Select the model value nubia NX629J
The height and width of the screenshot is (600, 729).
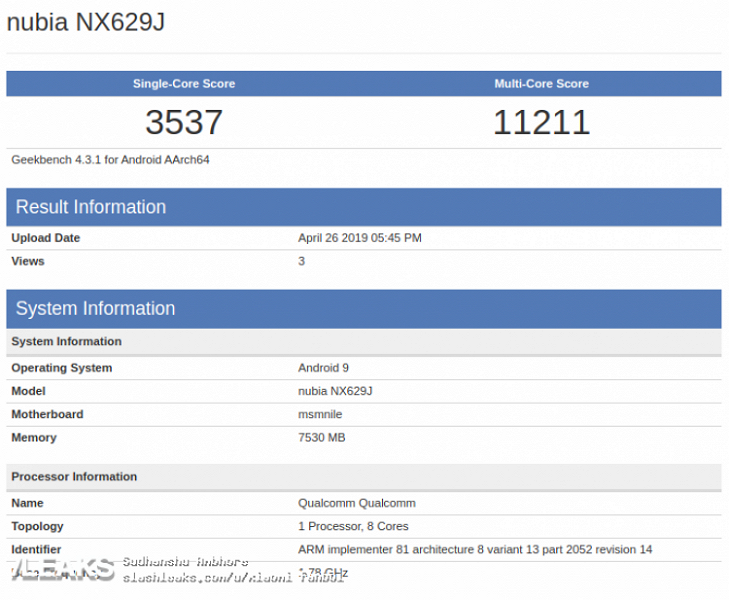pyautogui.click(x=335, y=391)
